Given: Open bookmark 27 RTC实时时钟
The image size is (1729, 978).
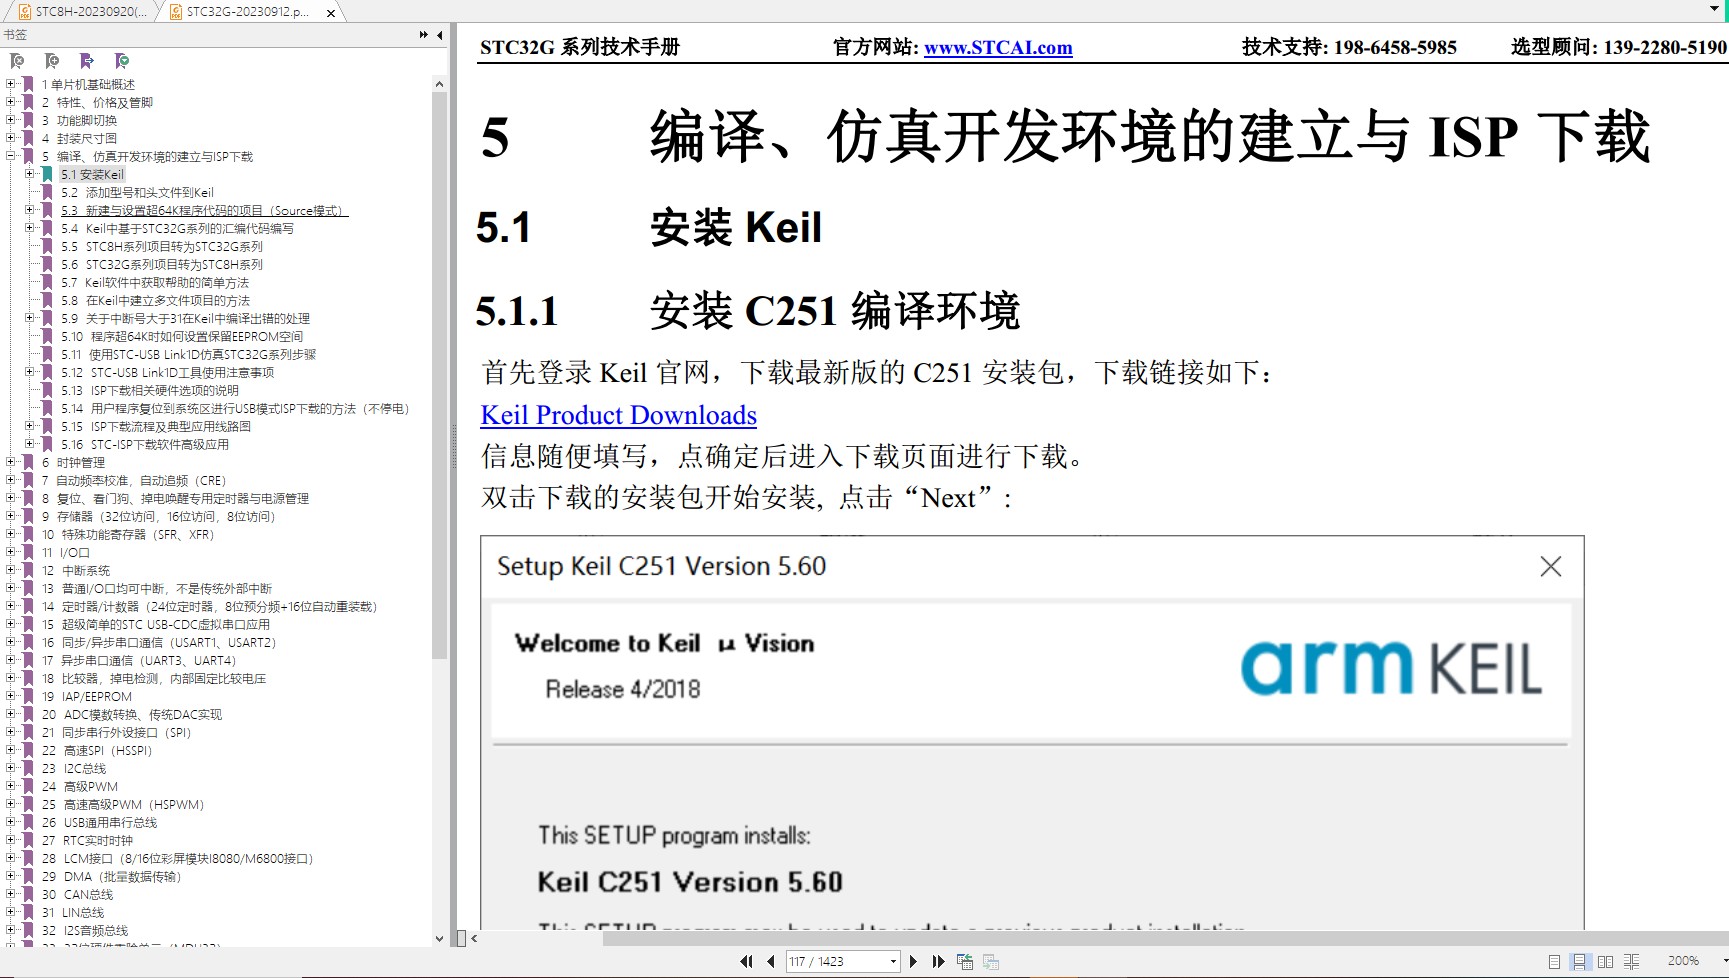Looking at the screenshot, I should (x=87, y=840).
